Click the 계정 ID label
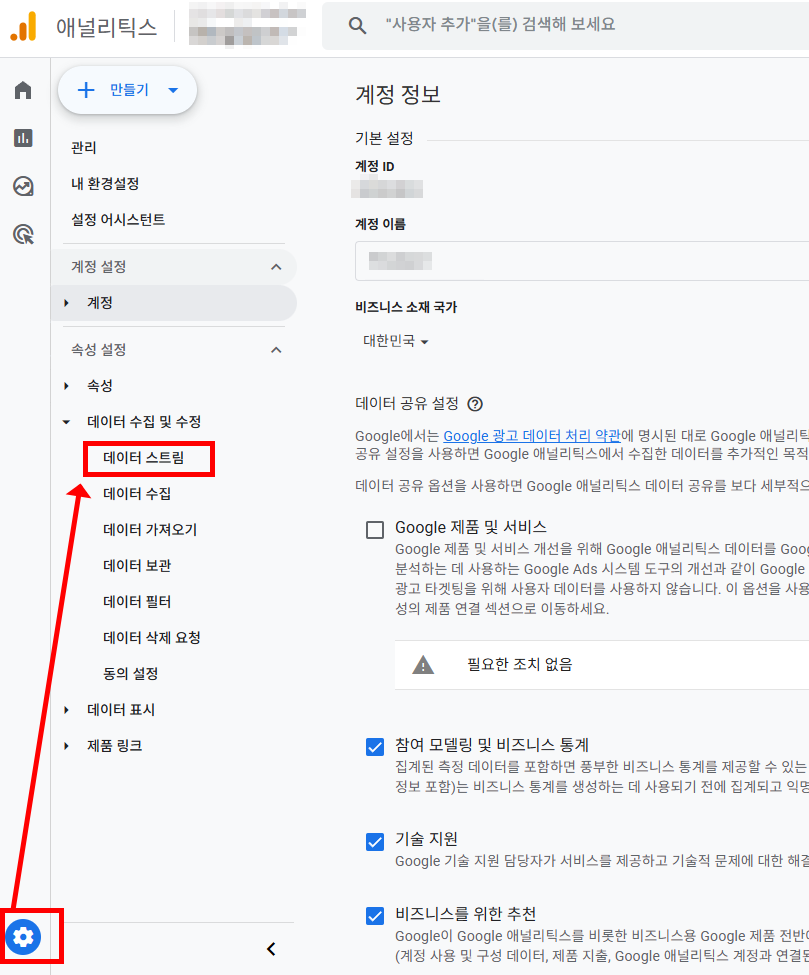Image resolution: width=809 pixels, height=975 pixels. point(374,167)
